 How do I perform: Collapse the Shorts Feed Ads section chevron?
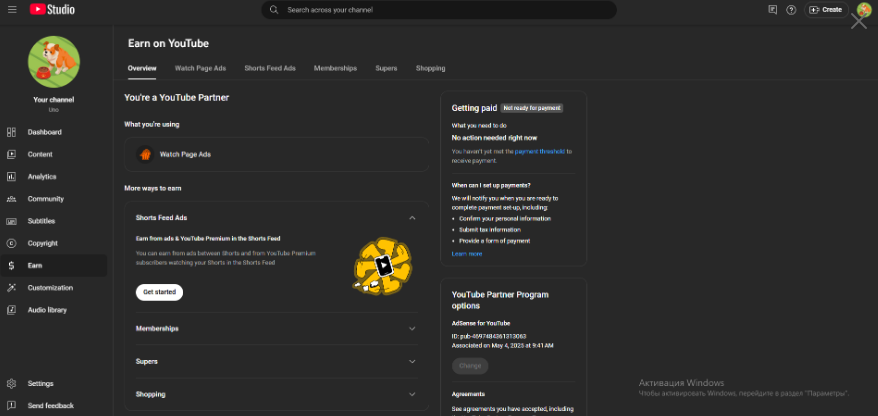click(x=412, y=218)
